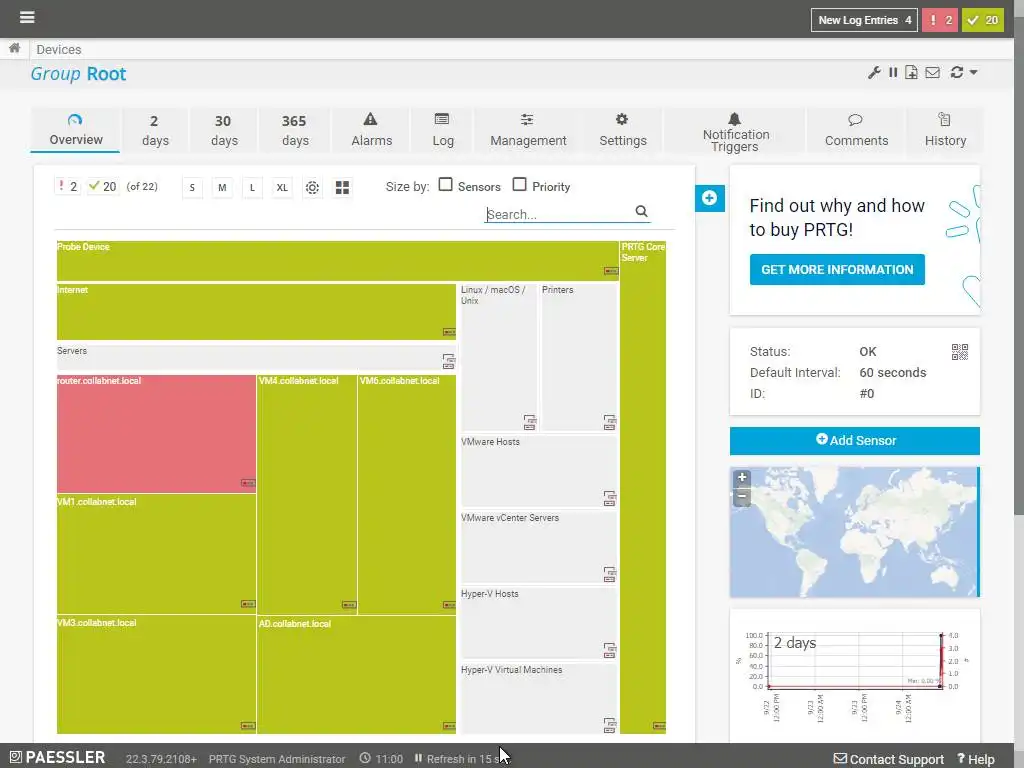
Task: Open the Comments tab
Action: pyautogui.click(x=856, y=130)
